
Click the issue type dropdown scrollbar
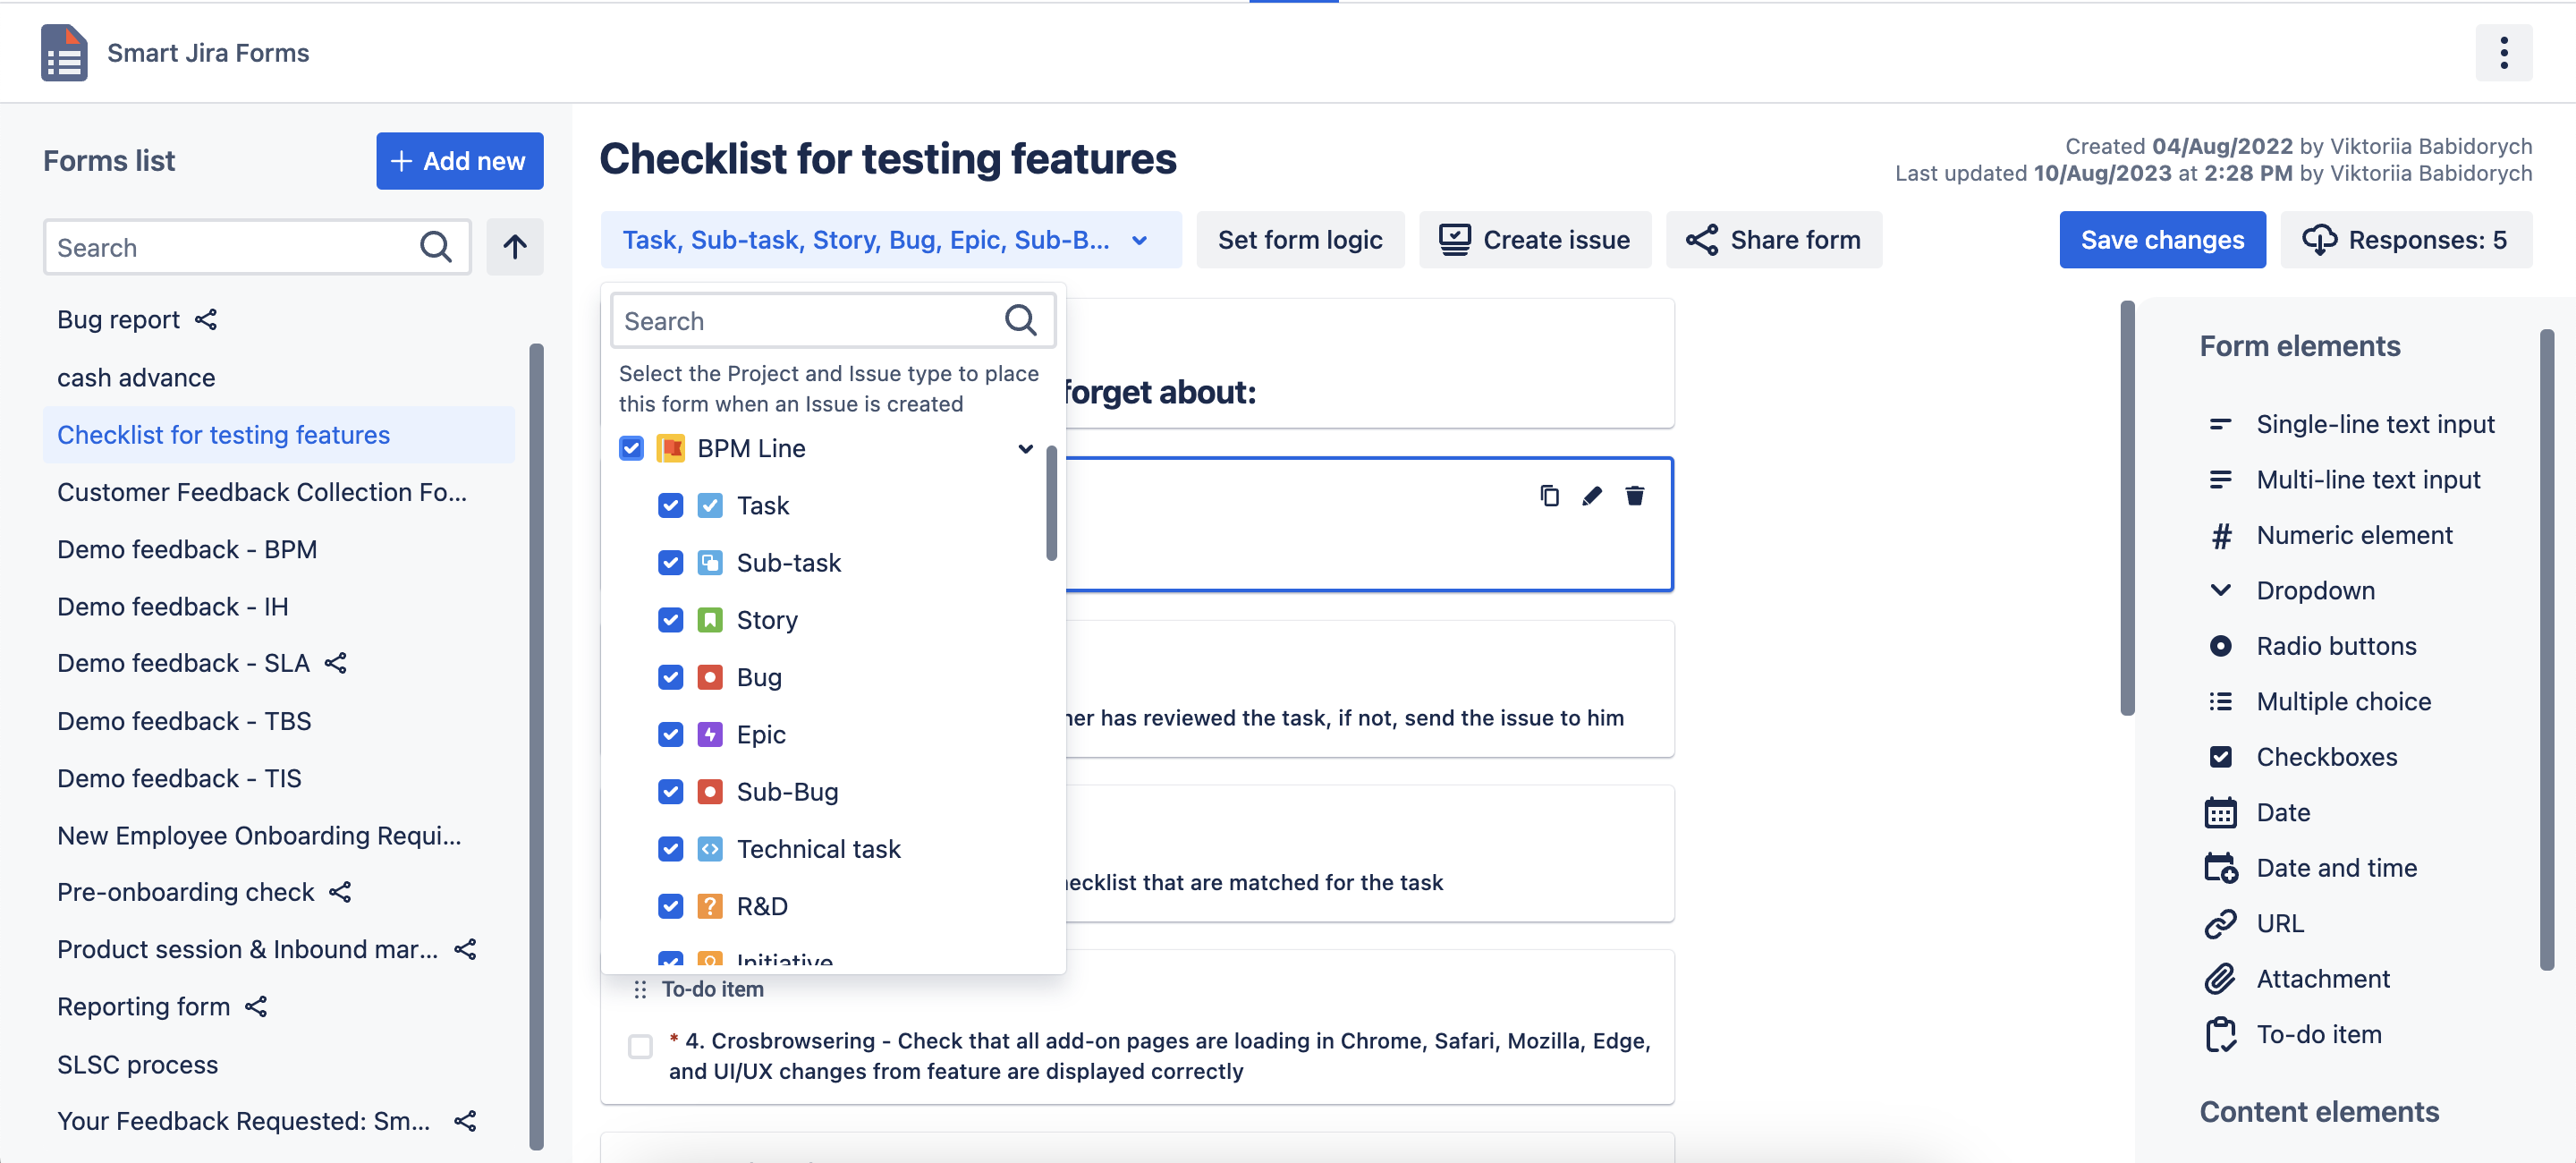1051,505
